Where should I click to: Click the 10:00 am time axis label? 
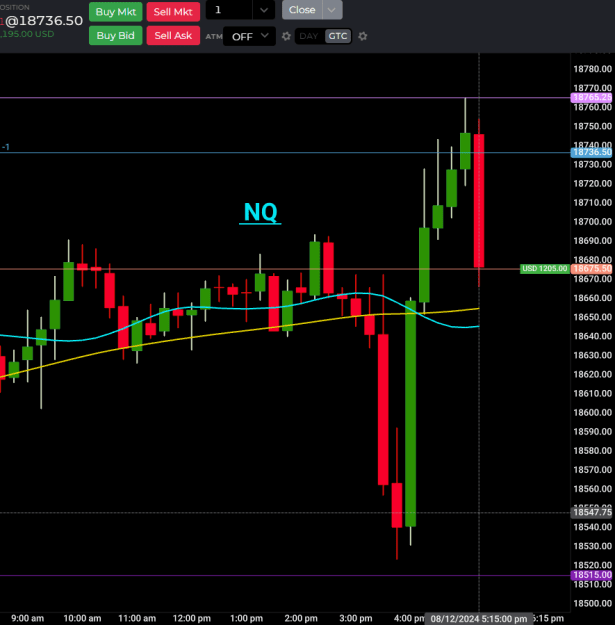click(82, 618)
